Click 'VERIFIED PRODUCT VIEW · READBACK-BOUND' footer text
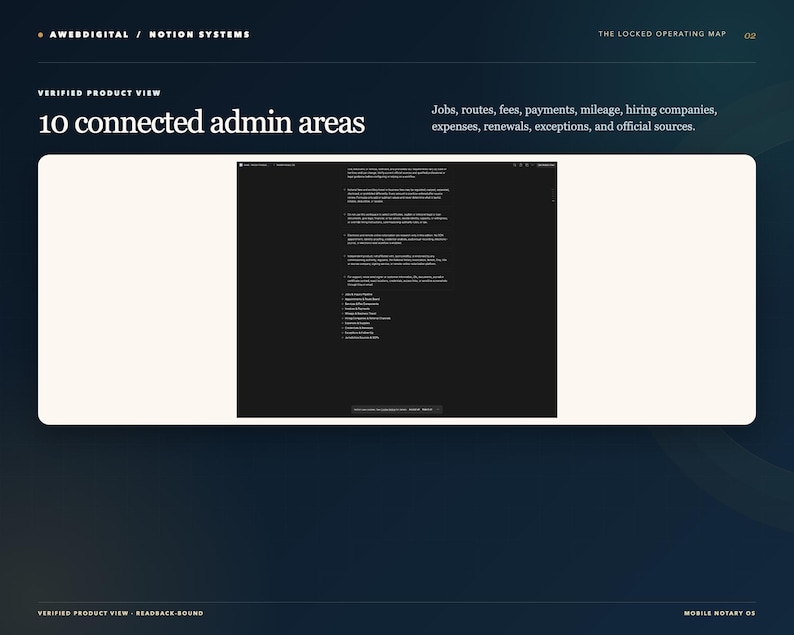This screenshot has height=635, width=794. point(121,613)
